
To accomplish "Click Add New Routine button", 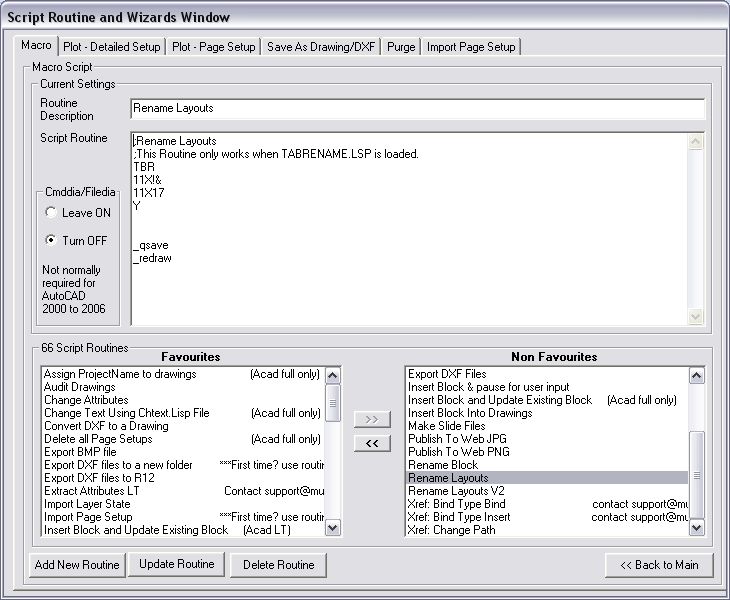I will coord(77,565).
